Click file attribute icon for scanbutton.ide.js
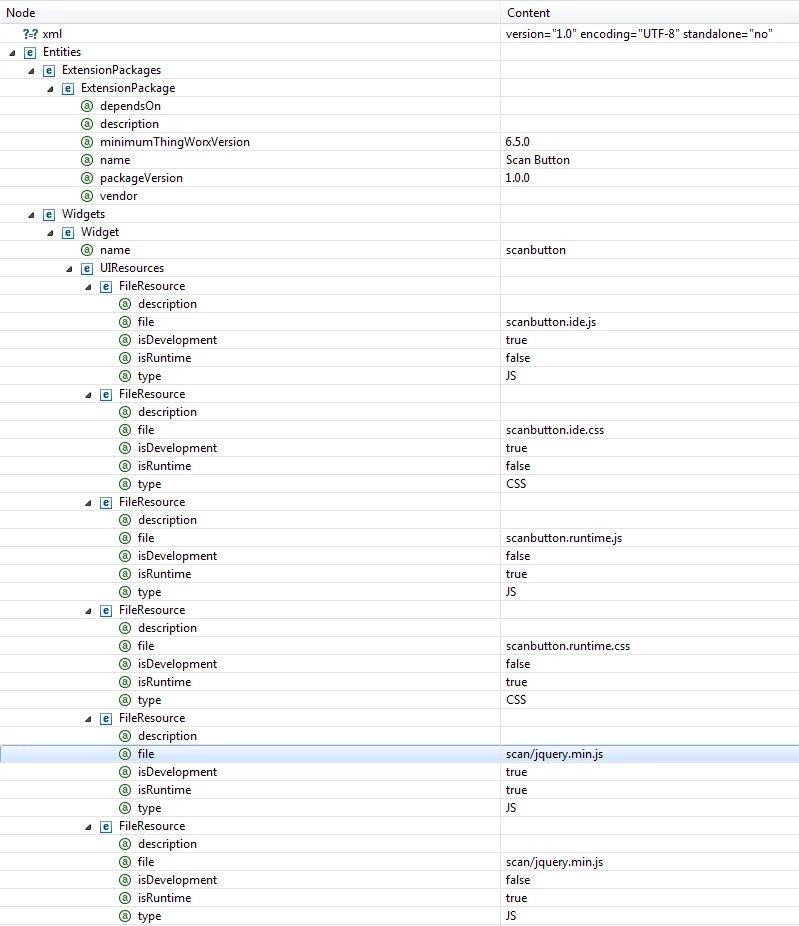 click(x=125, y=322)
